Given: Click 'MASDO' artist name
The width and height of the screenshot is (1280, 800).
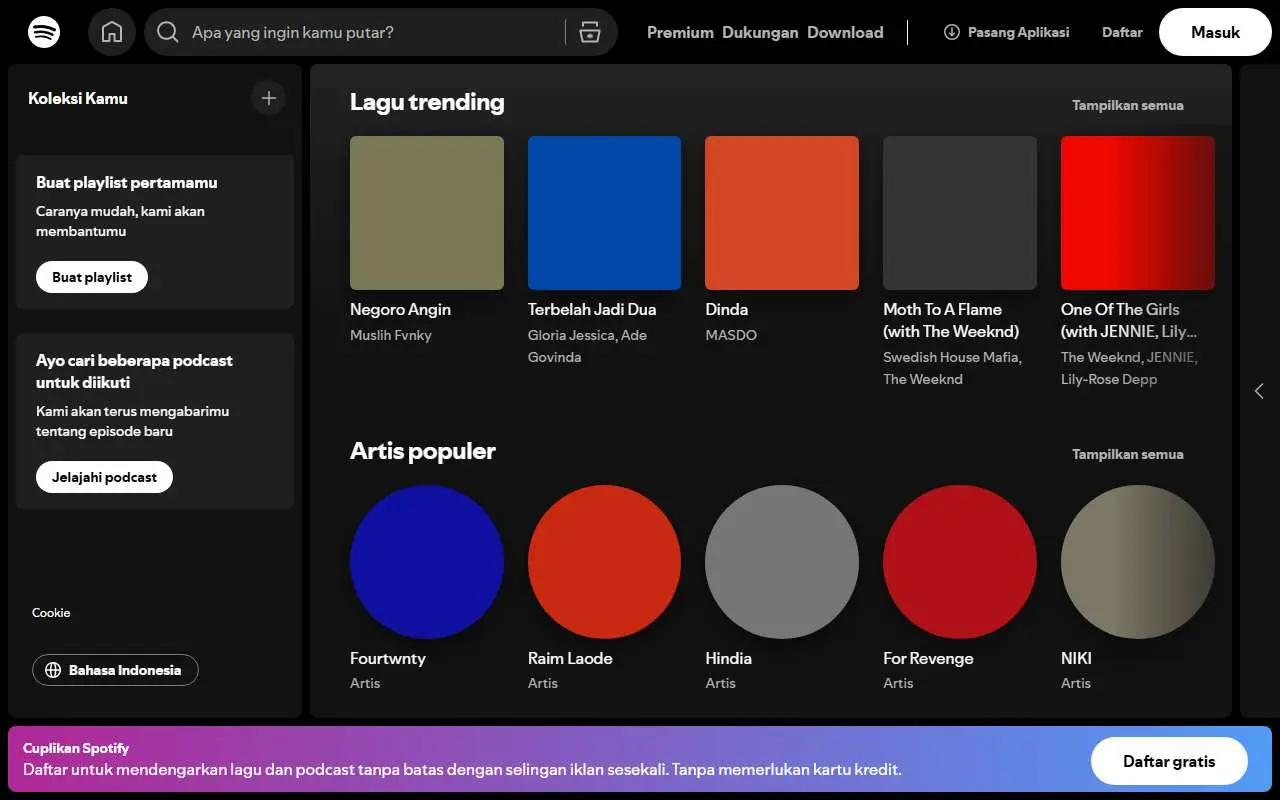Looking at the screenshot, I should (x=731, y=335).
